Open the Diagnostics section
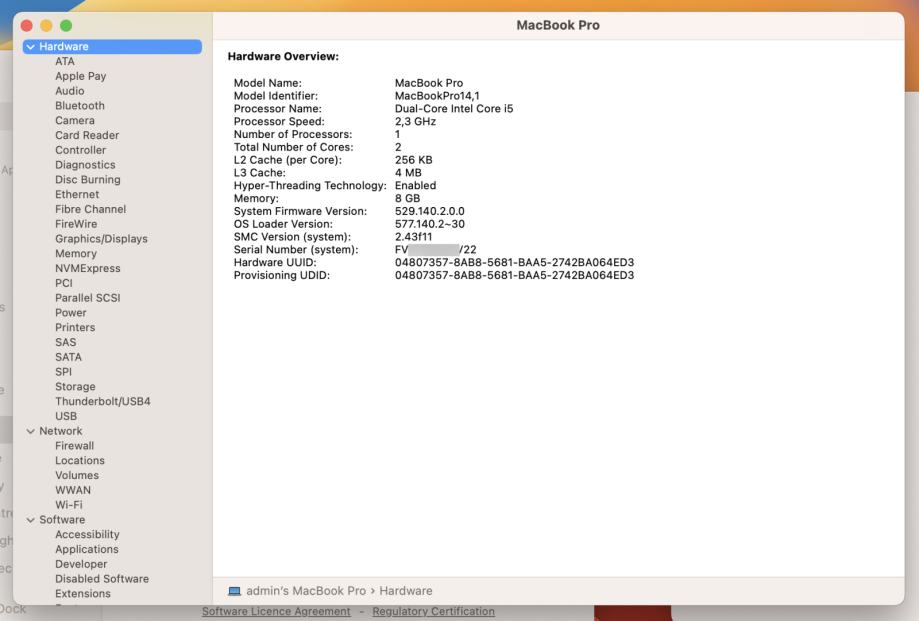 (x=85, y=165)
